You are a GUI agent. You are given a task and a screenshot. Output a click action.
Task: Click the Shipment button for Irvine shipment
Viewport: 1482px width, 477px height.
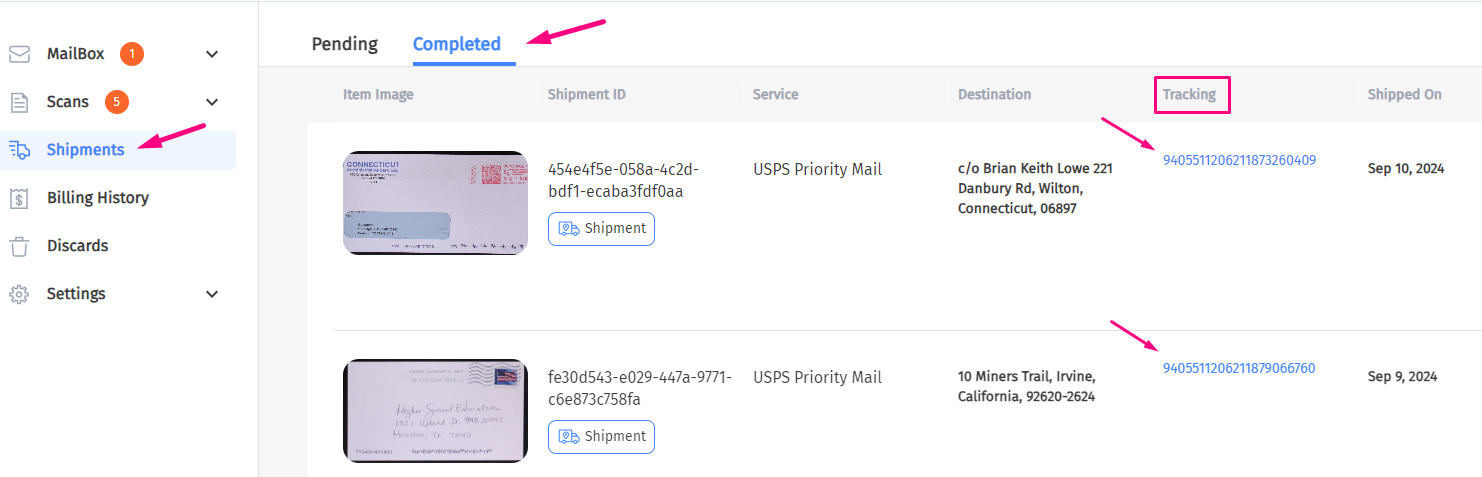pos(601,437)
